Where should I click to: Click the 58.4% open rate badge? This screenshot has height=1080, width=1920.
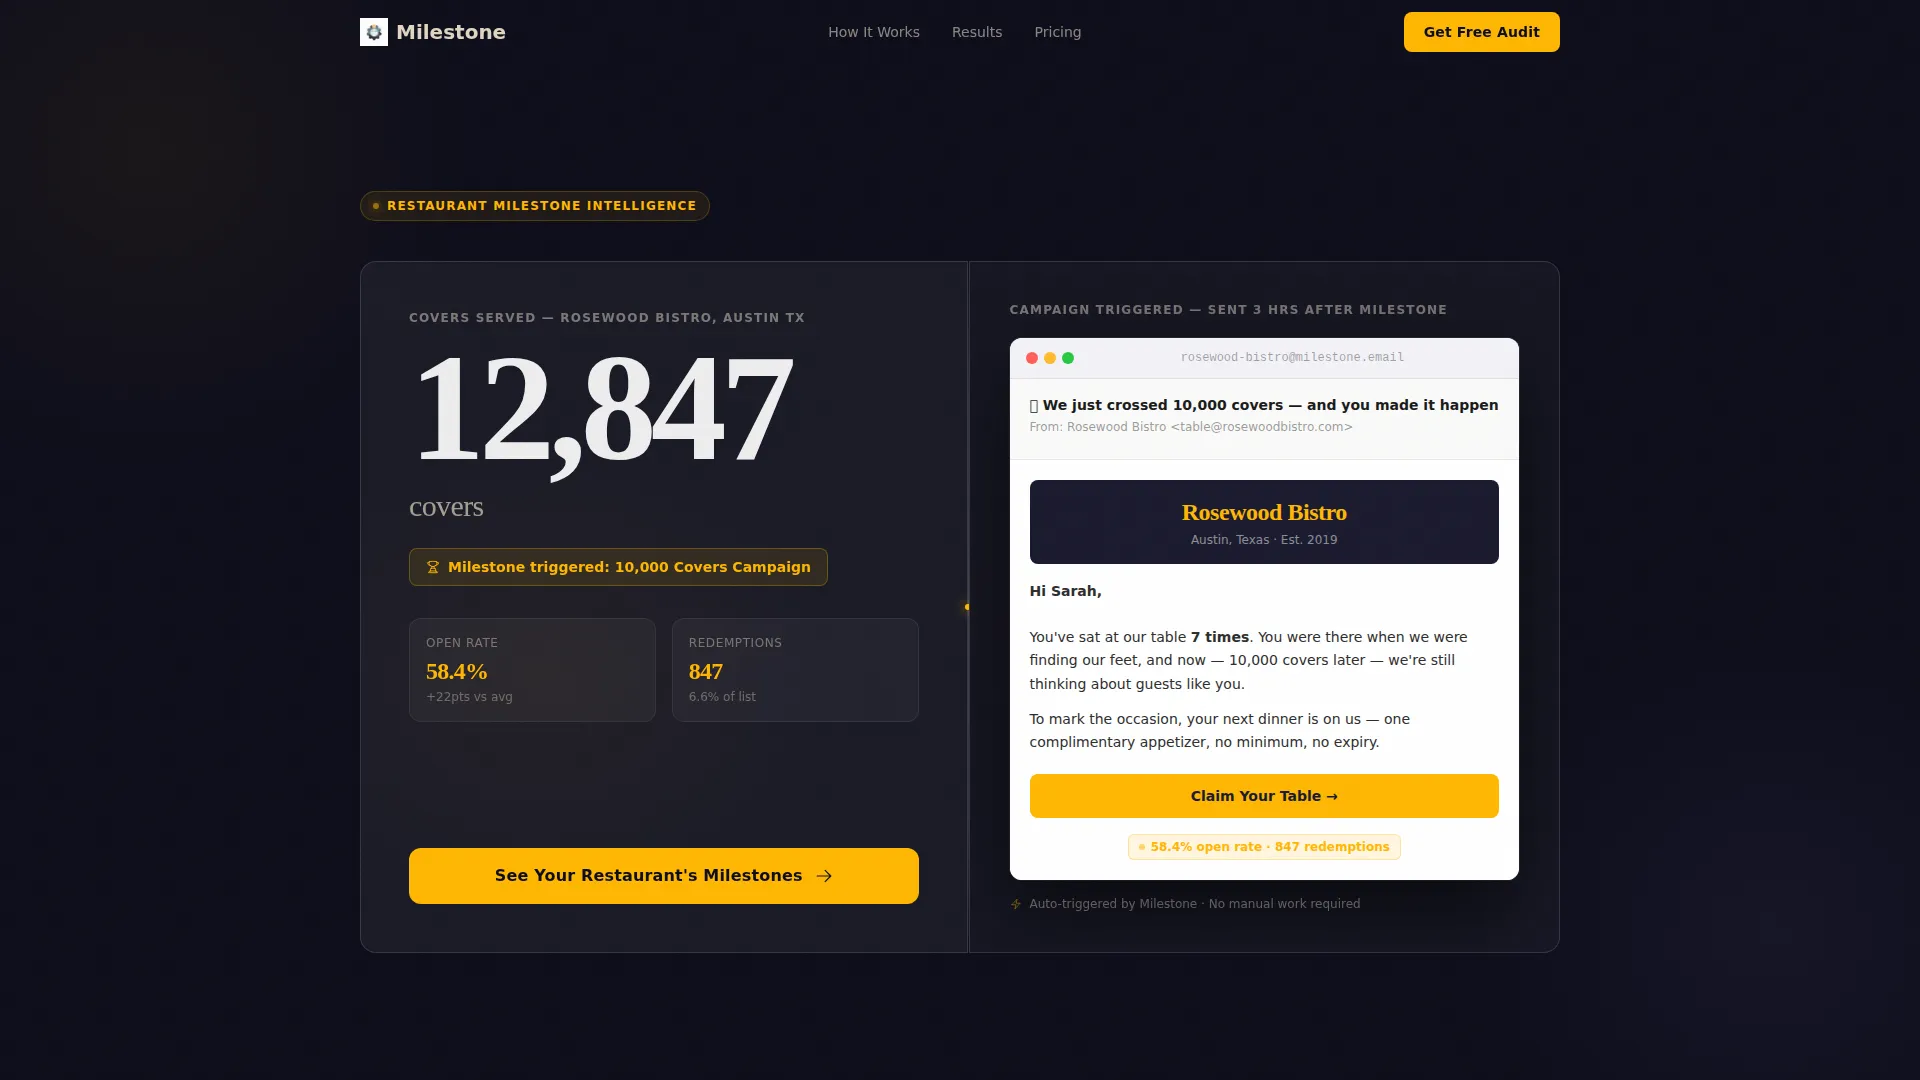1264,847
